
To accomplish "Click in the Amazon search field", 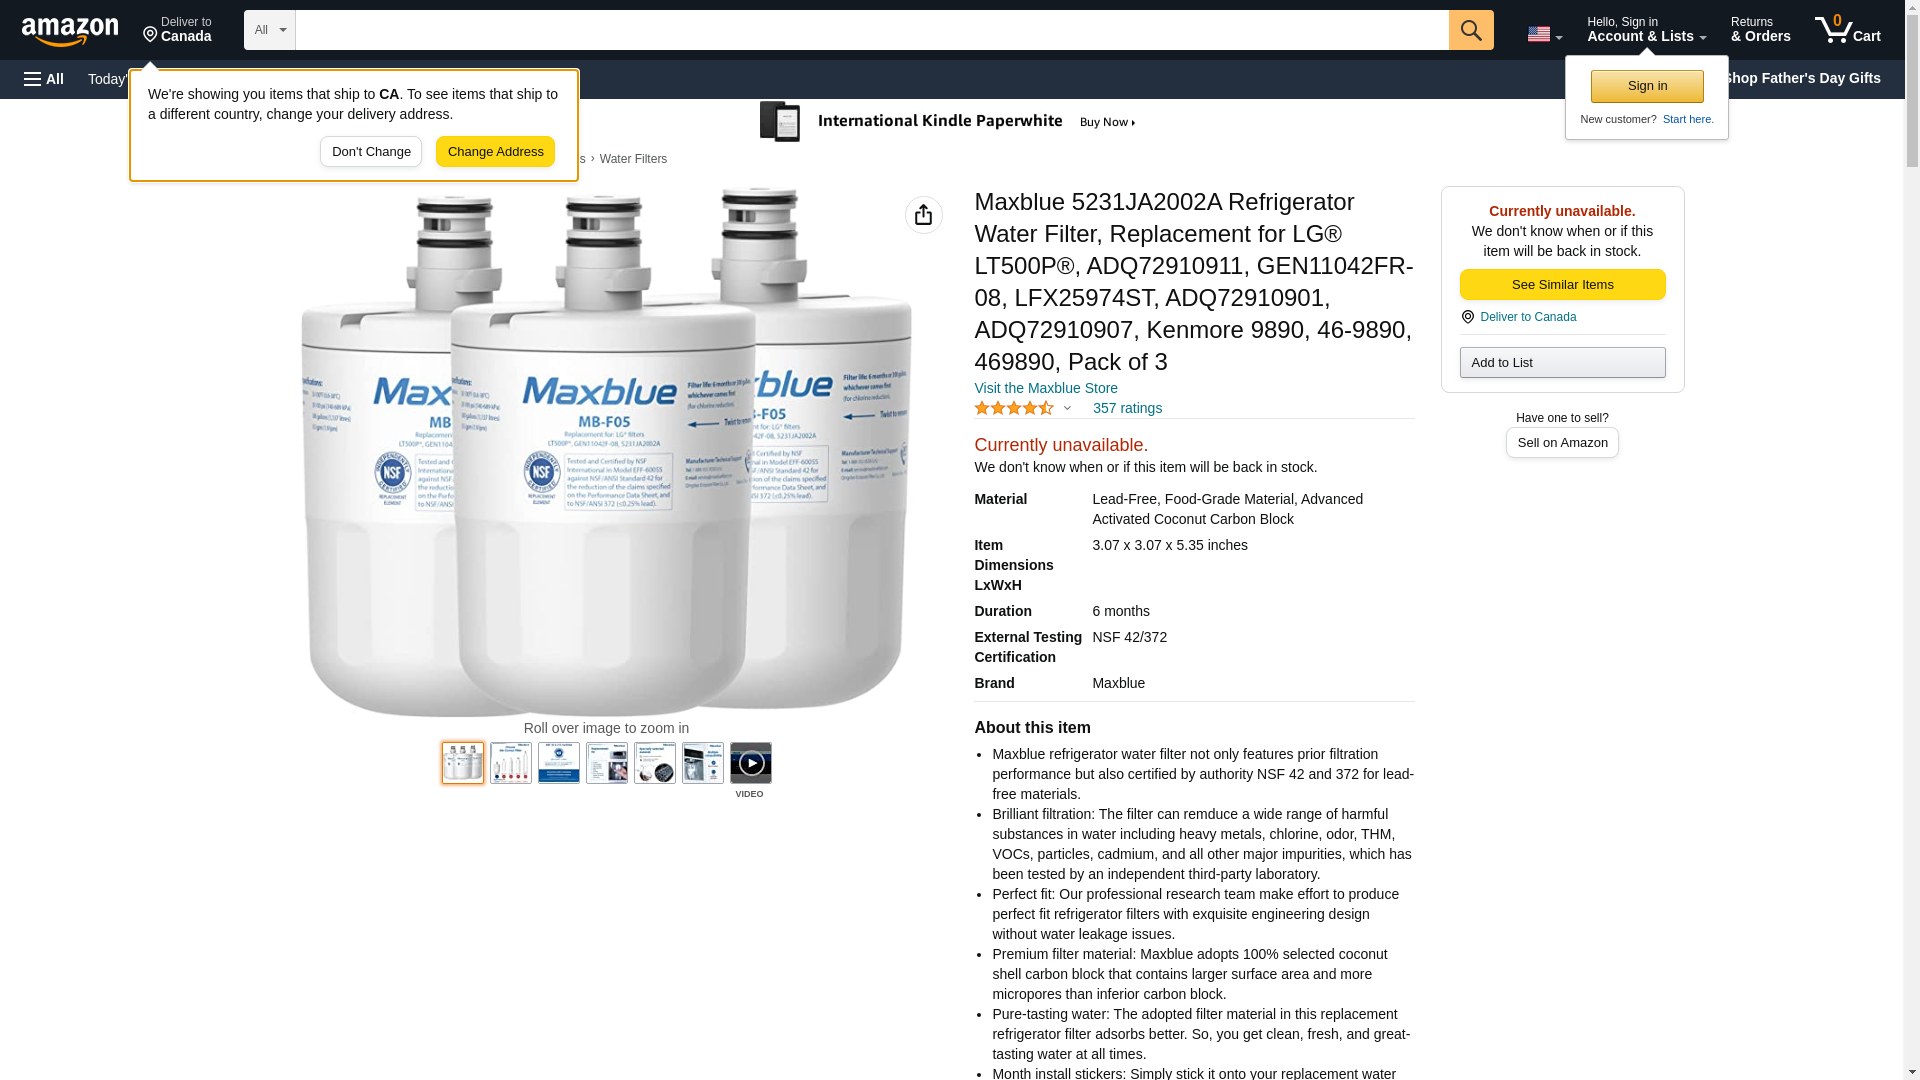I will 872,30.
